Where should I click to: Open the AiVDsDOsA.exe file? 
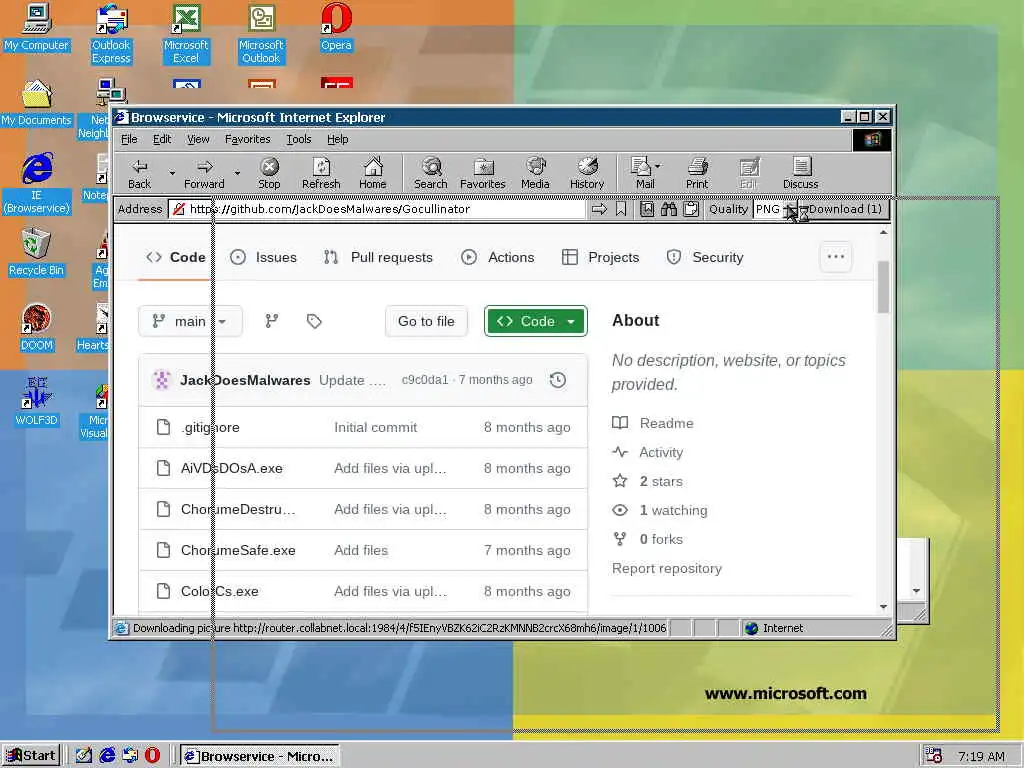coord(232,468)
